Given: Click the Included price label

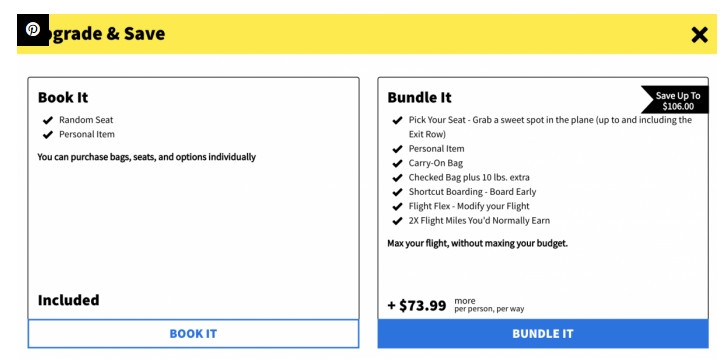Looking at the screenshot, I should [69, 300].
